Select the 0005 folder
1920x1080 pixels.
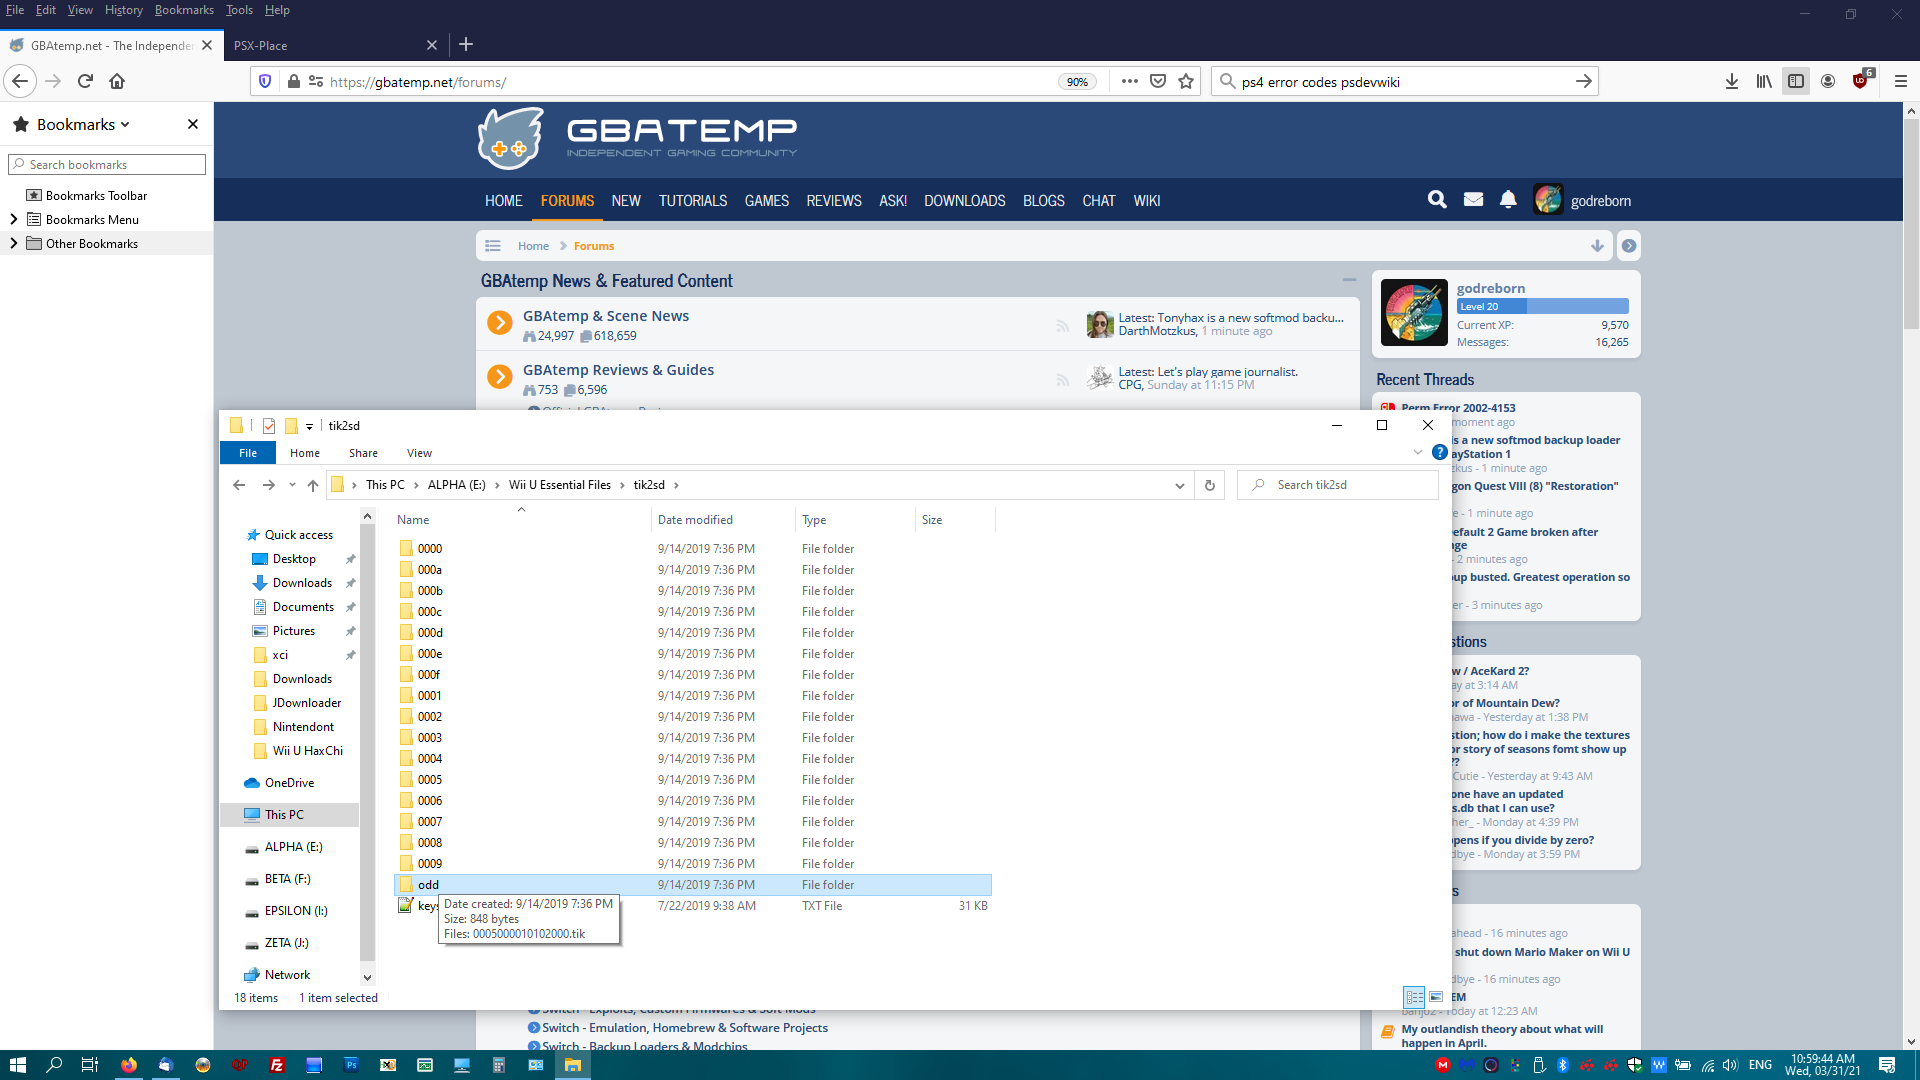(430, 780)
